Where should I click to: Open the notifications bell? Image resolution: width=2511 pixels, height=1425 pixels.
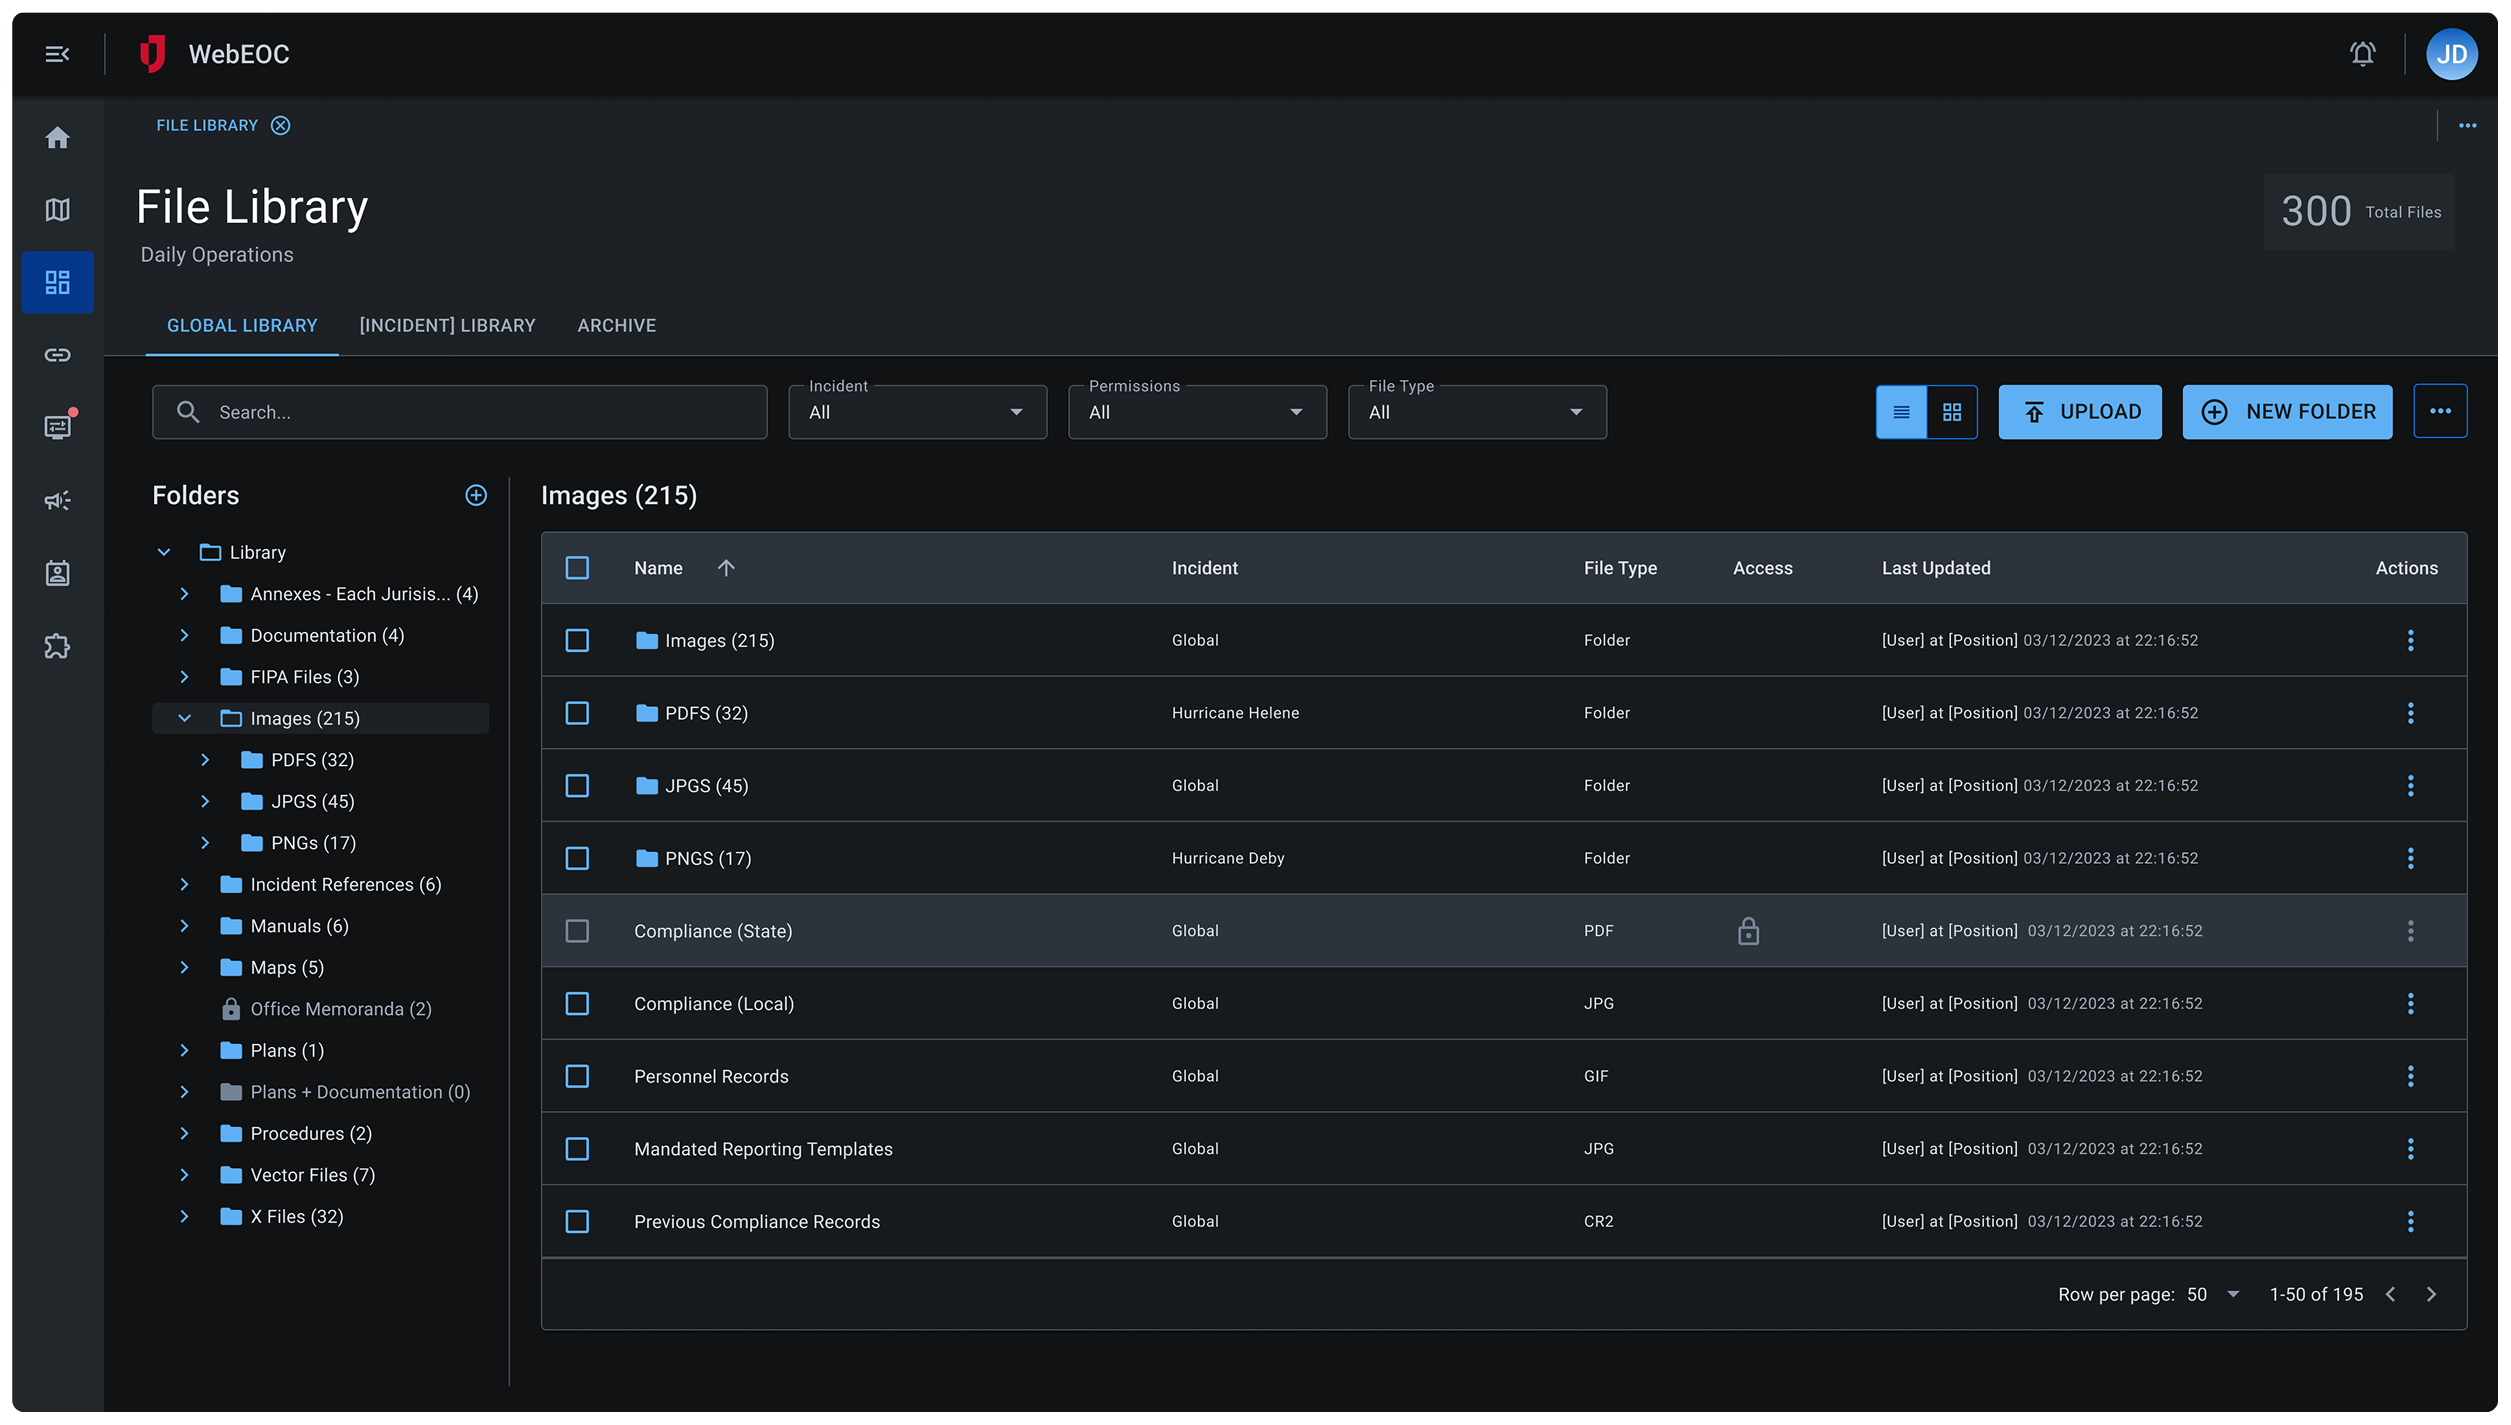[x=2362, y=54]
